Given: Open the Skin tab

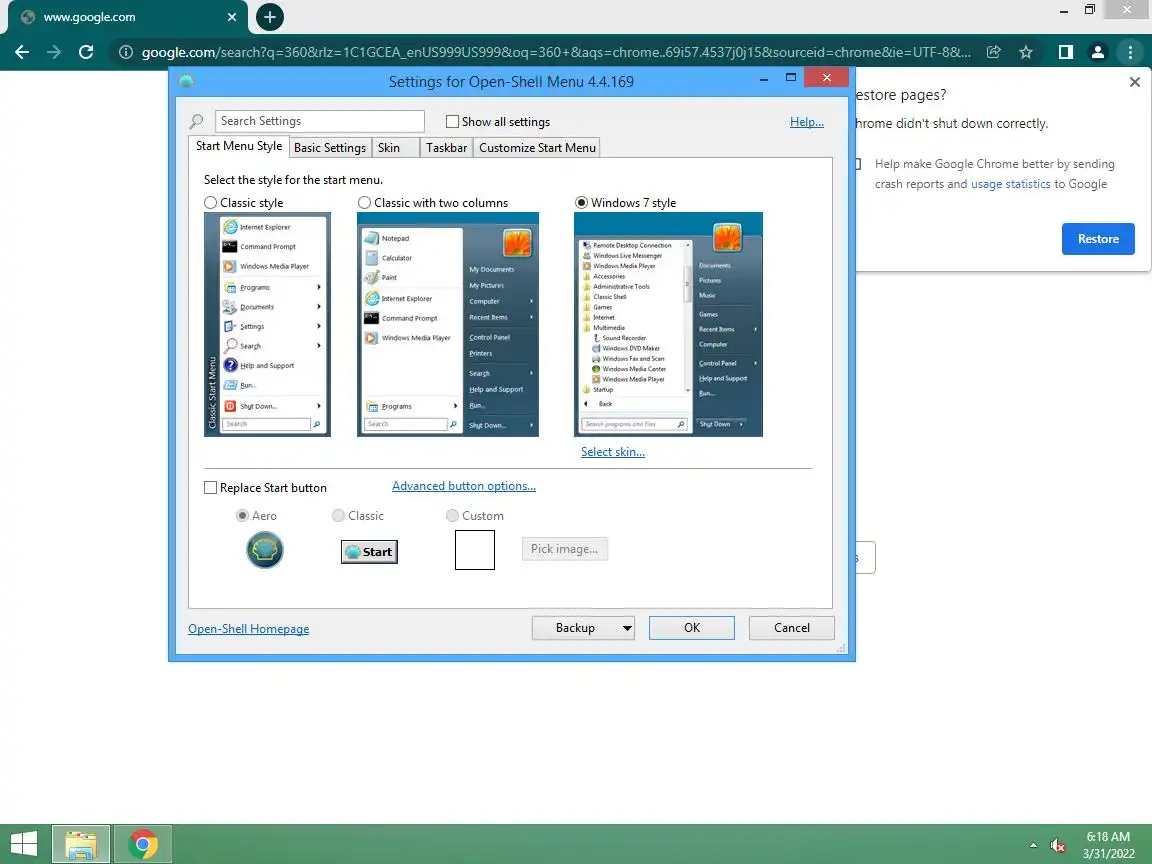Looking at the screenshot, I should (x=396, y=148).
